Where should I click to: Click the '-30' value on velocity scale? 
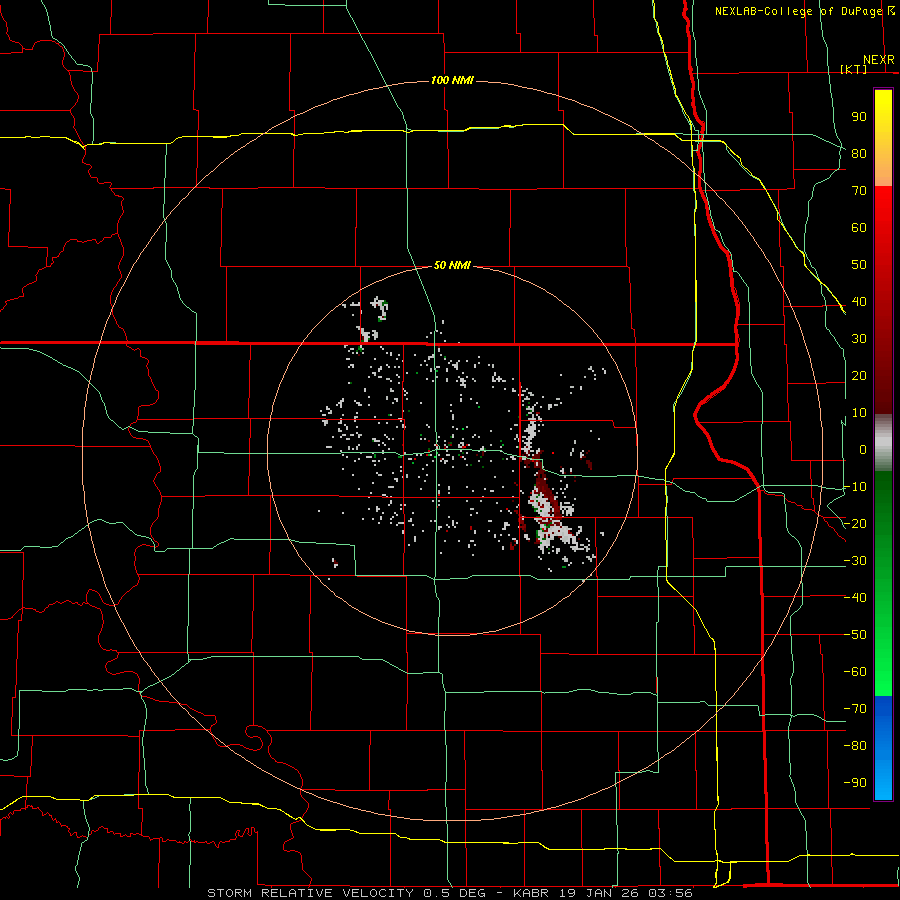[855, 561]
